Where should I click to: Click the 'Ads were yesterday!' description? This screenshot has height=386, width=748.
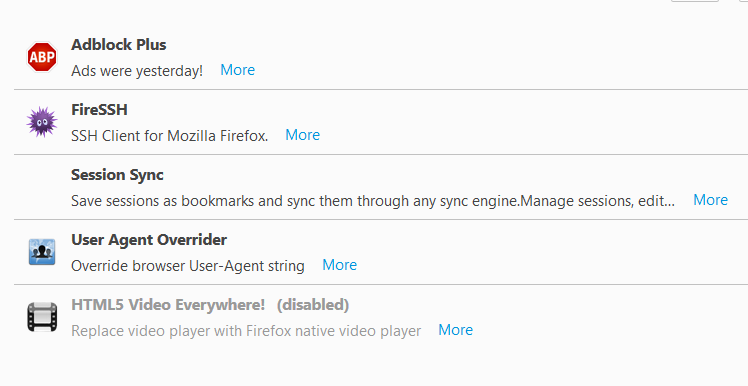click(x=137, y=71)
